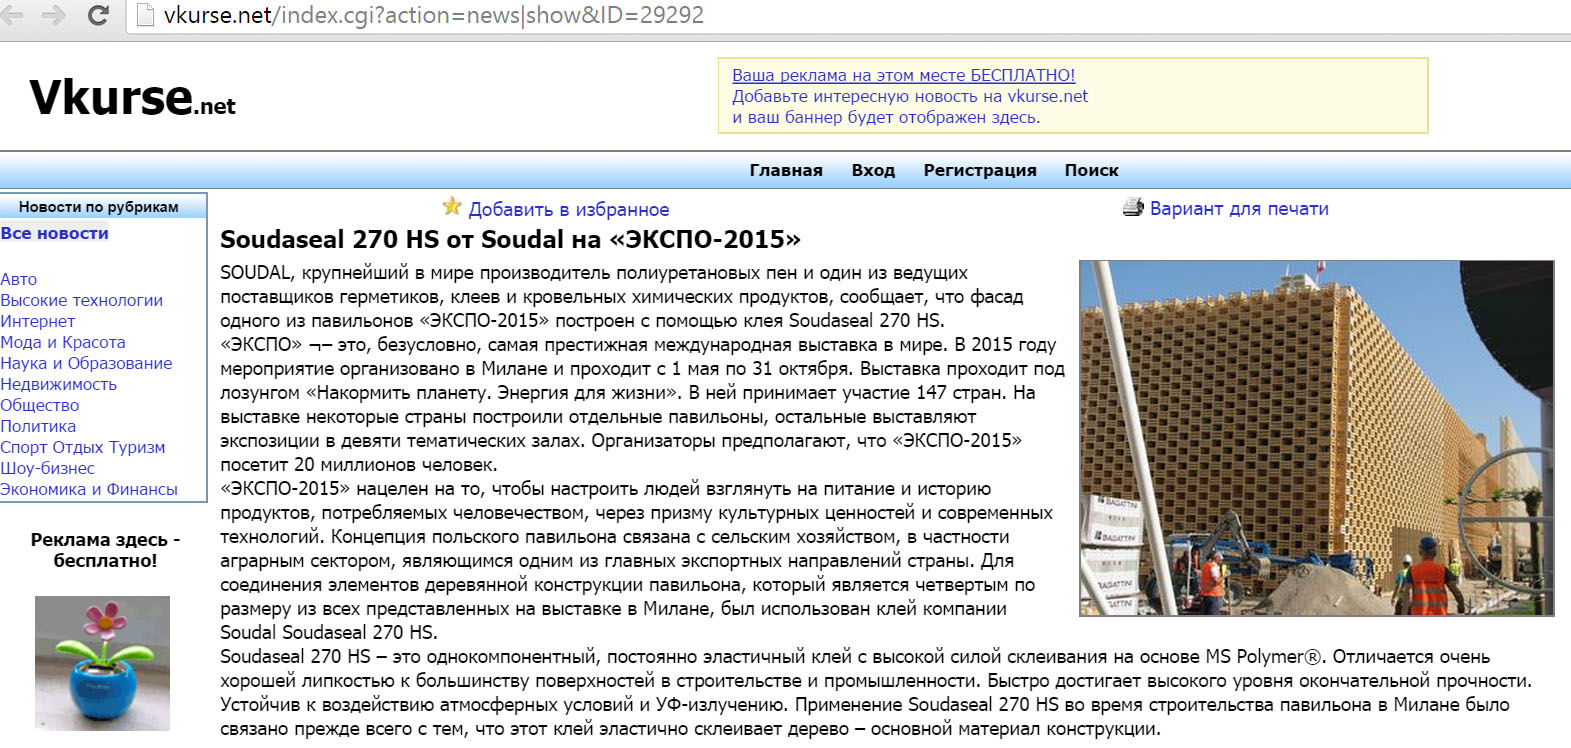Go to Главная in the navigation bar
Image resolution: width=1571 pixels, height=748 pixels.
click(x=786, y=170)
